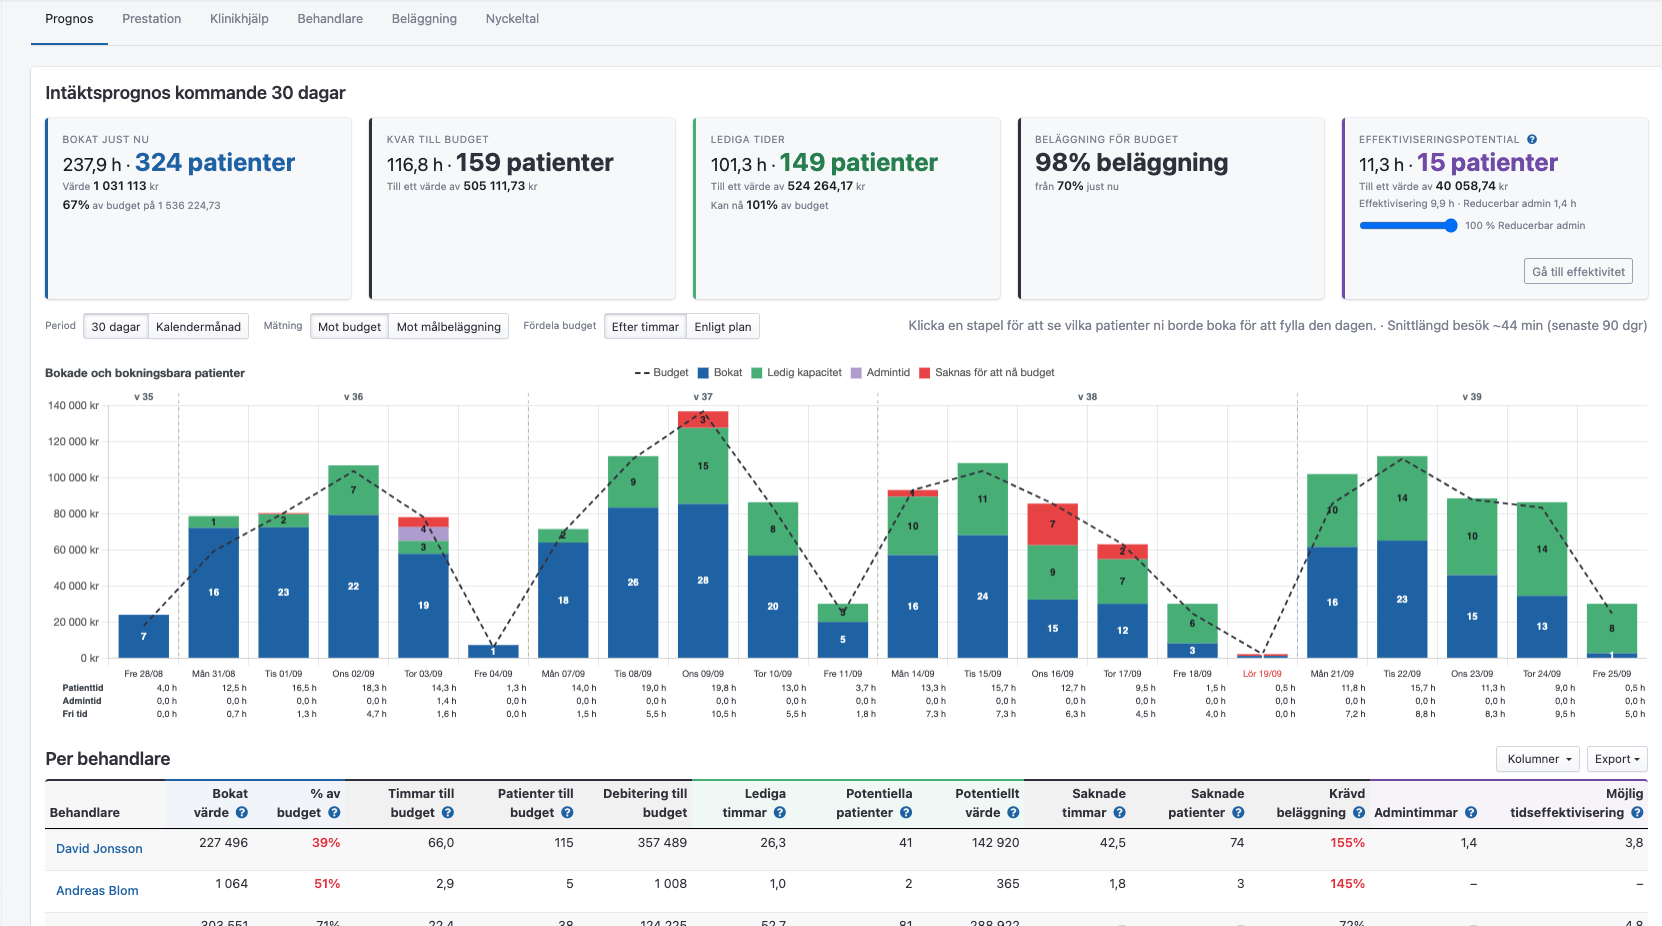Show help for Lediga timmar column
This screenshot has width=1662, height=926.
click(x=780, y=813)
